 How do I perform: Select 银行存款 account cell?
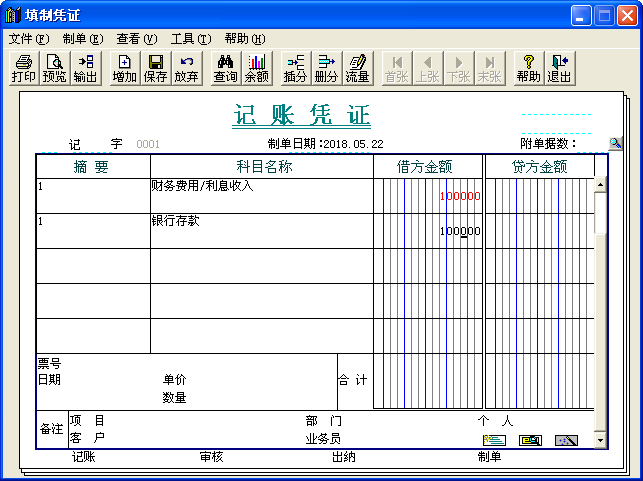pos(262,231)
